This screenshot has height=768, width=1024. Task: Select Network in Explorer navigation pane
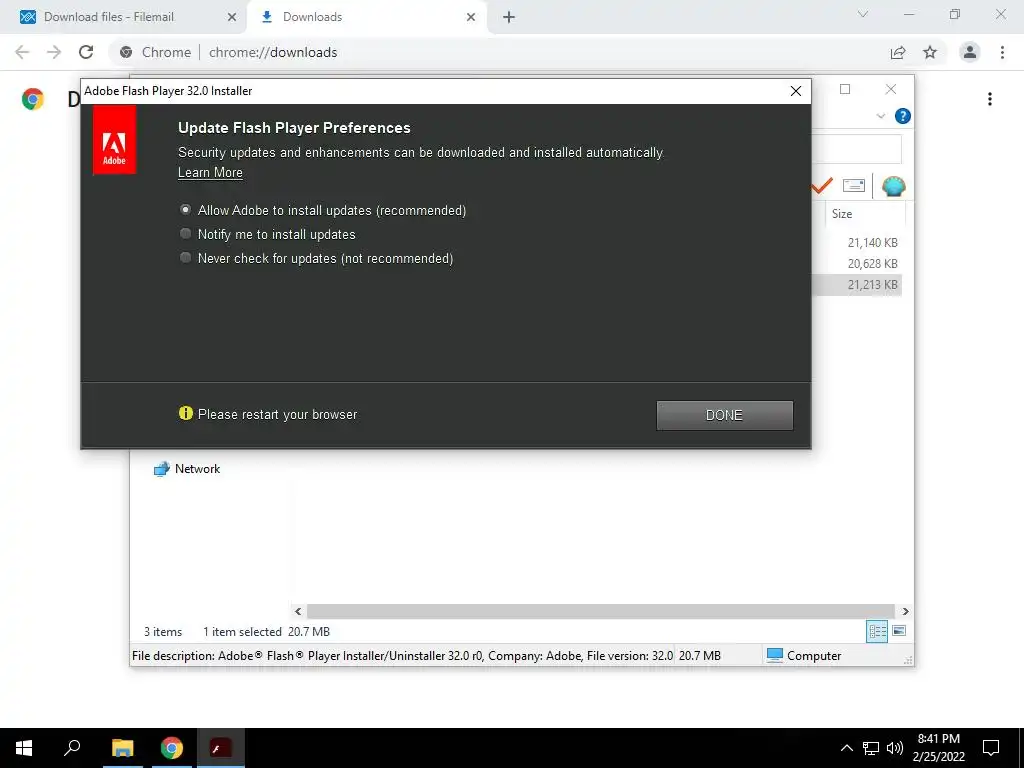point(187,469)
